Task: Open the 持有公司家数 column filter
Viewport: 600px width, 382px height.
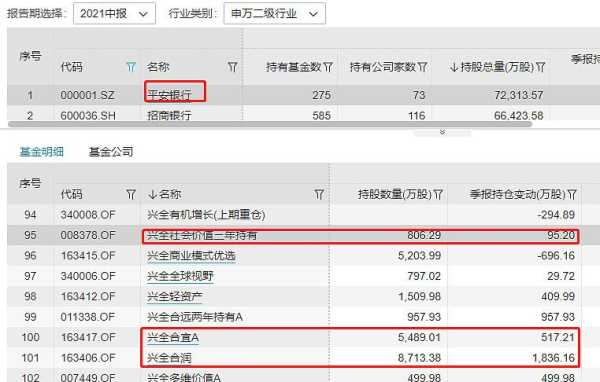Action: [x=422, y=67]
